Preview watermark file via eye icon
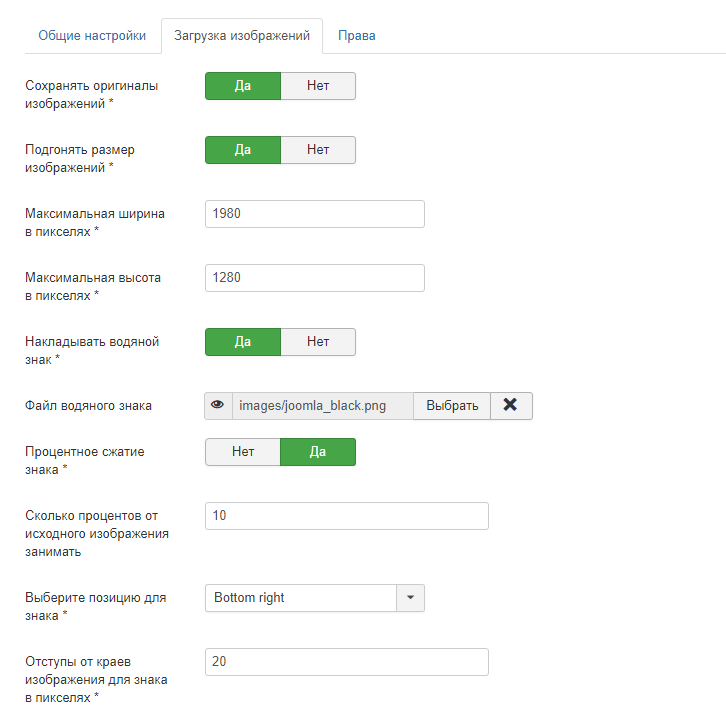 (x=218, y=406)
